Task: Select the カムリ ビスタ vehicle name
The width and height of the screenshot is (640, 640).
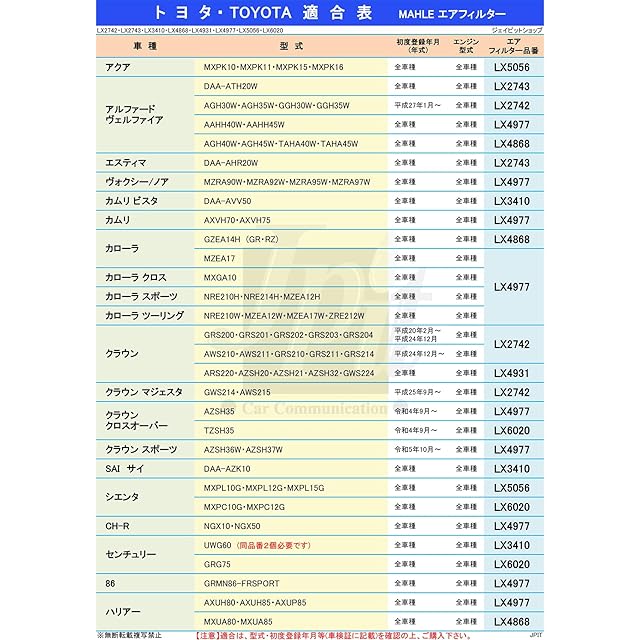Action: pos(131,201)
